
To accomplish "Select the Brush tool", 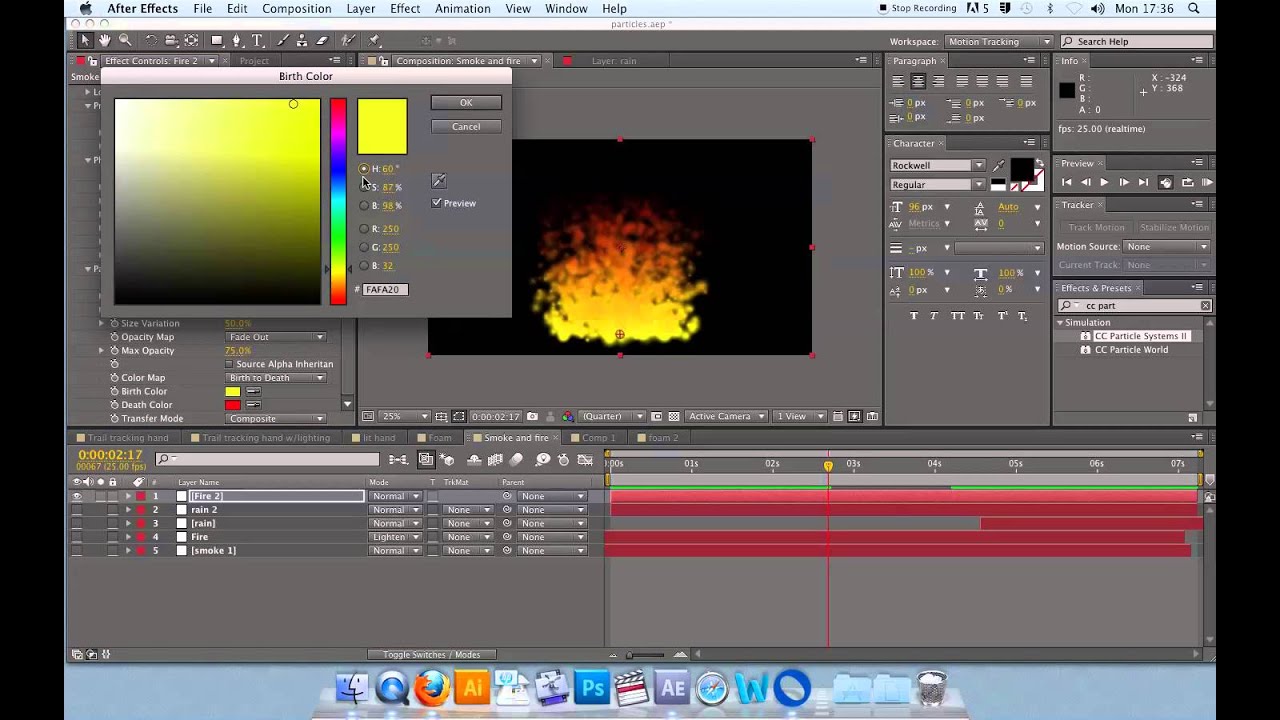I will pos(285,41).
